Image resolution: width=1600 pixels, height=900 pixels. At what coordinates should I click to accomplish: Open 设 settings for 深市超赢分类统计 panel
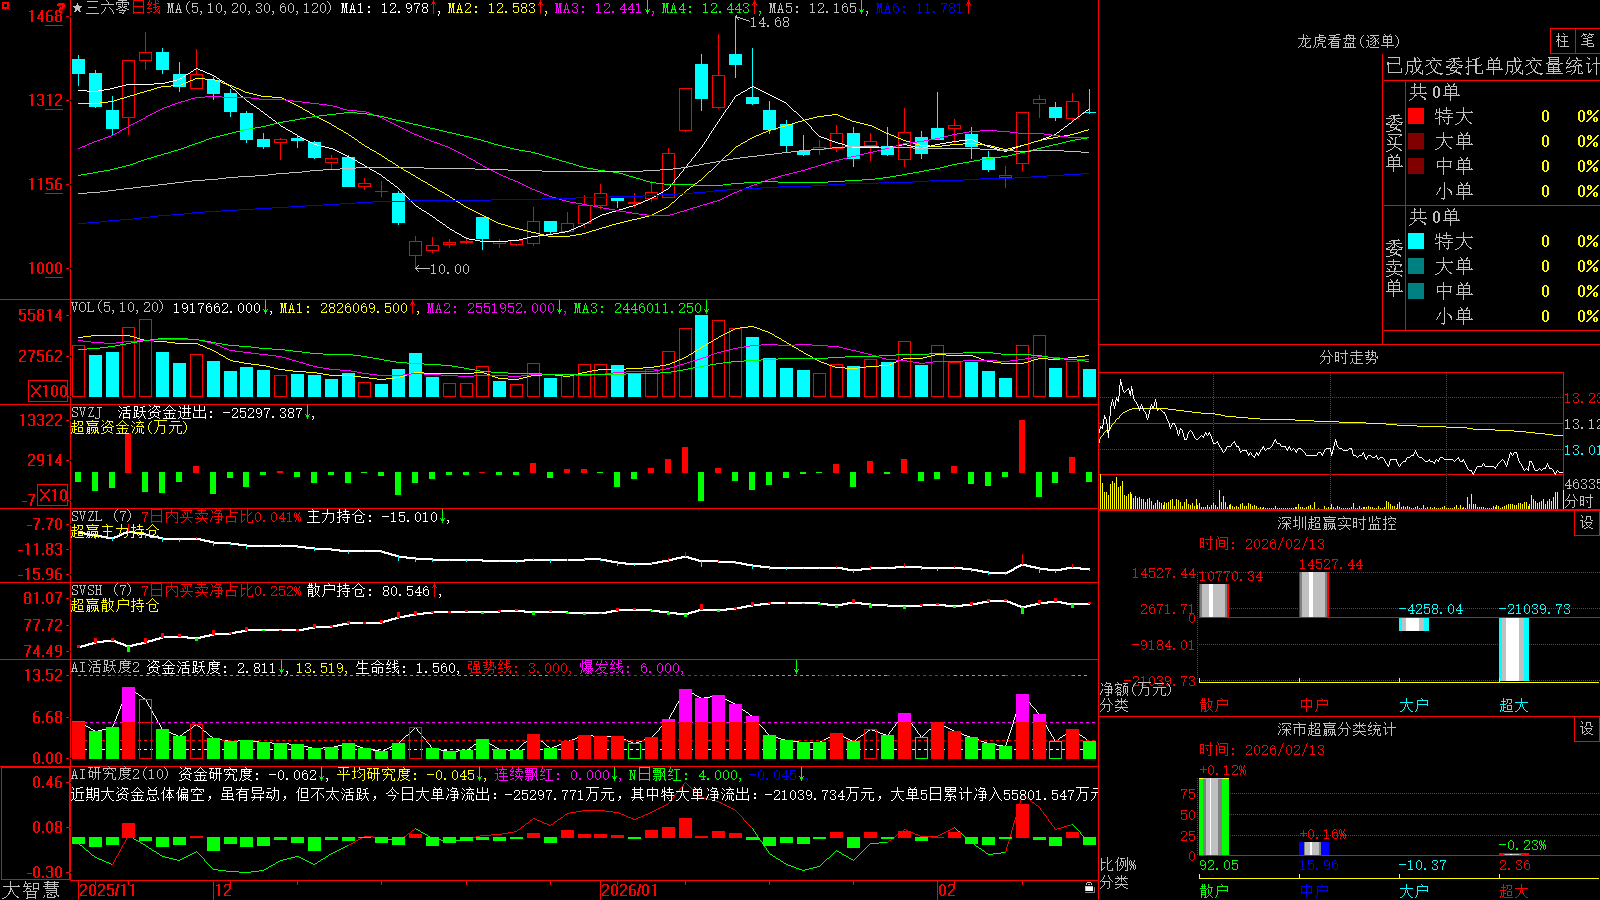(1587, 729)
